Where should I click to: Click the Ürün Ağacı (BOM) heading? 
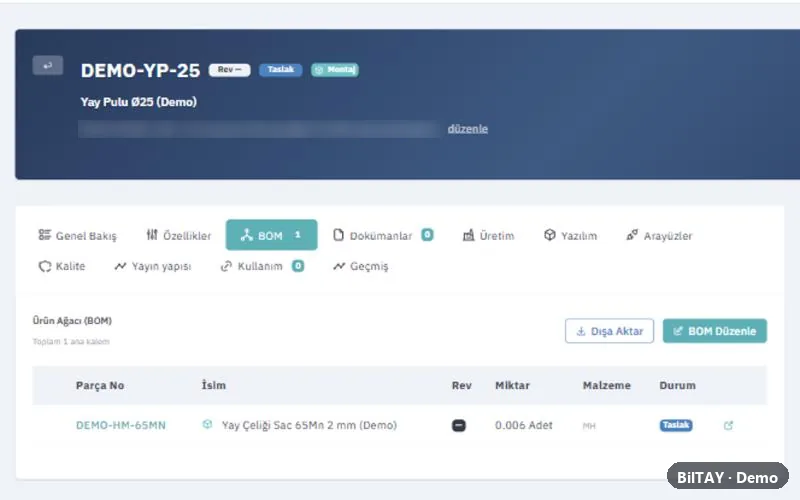pyautogui.click(x=72, y=320)
